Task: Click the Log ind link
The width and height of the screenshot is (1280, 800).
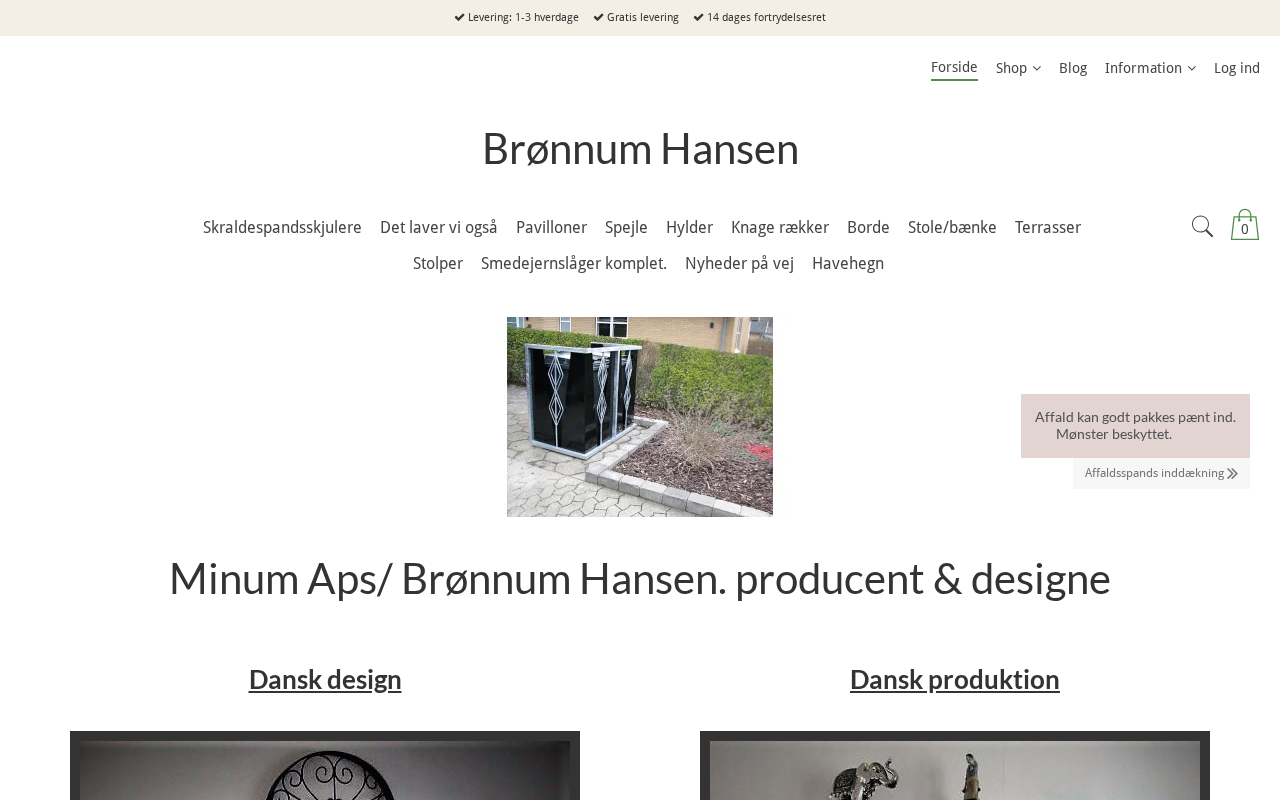Action: [1237, 68]
